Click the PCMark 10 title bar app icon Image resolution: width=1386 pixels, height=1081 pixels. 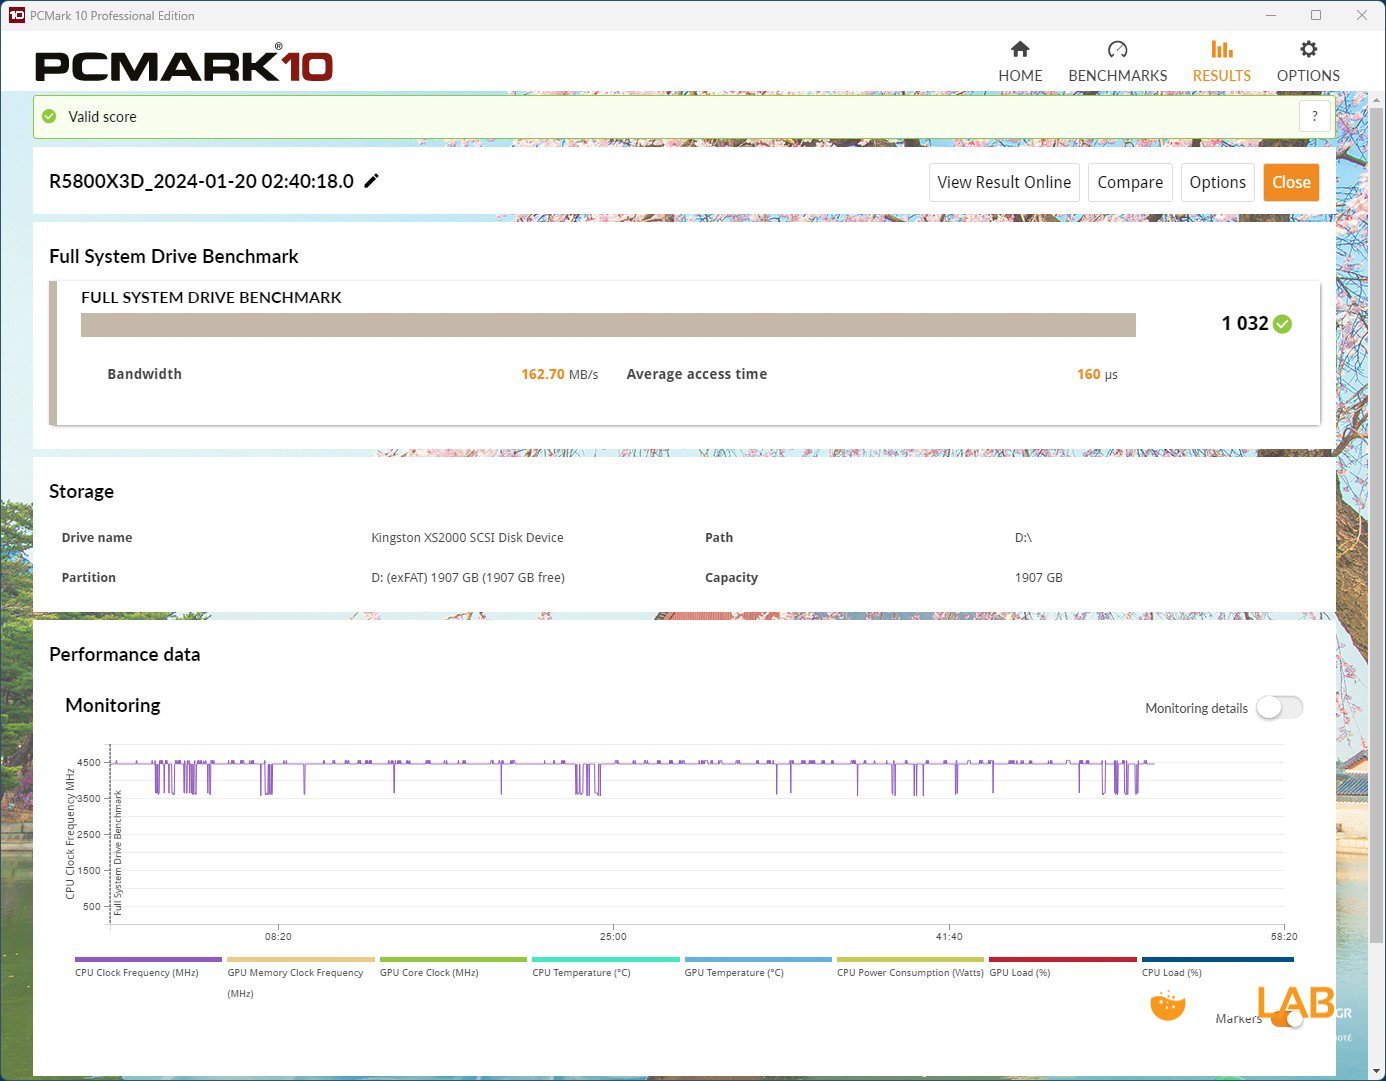tap(16, 15)
